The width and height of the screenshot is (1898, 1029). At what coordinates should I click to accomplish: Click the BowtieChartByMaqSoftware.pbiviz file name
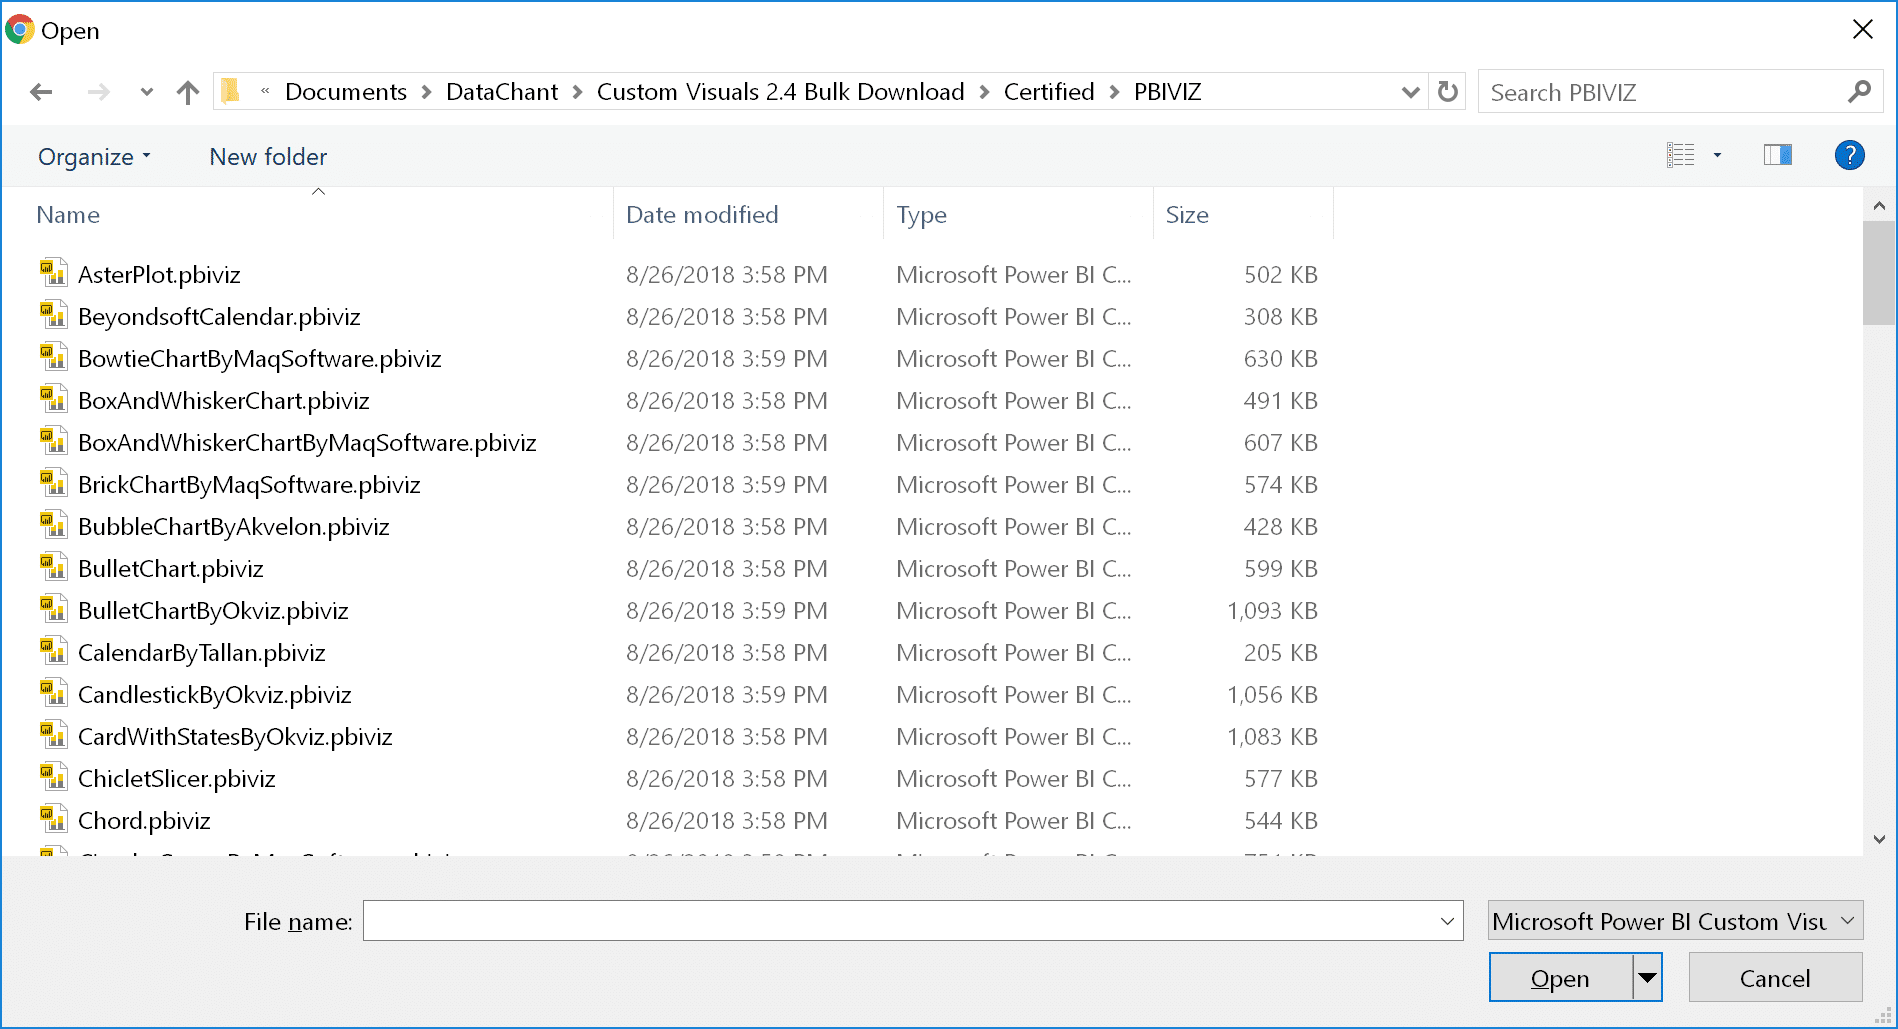[x=260, y=359]
